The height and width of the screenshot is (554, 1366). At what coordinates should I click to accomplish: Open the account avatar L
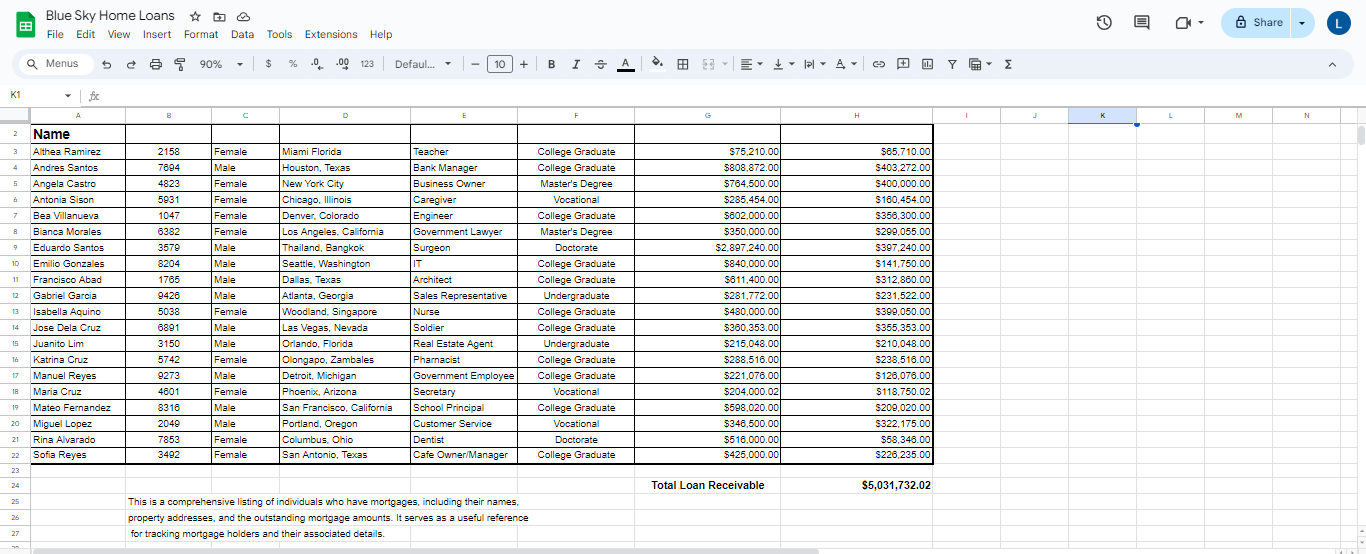[1339, 23]
